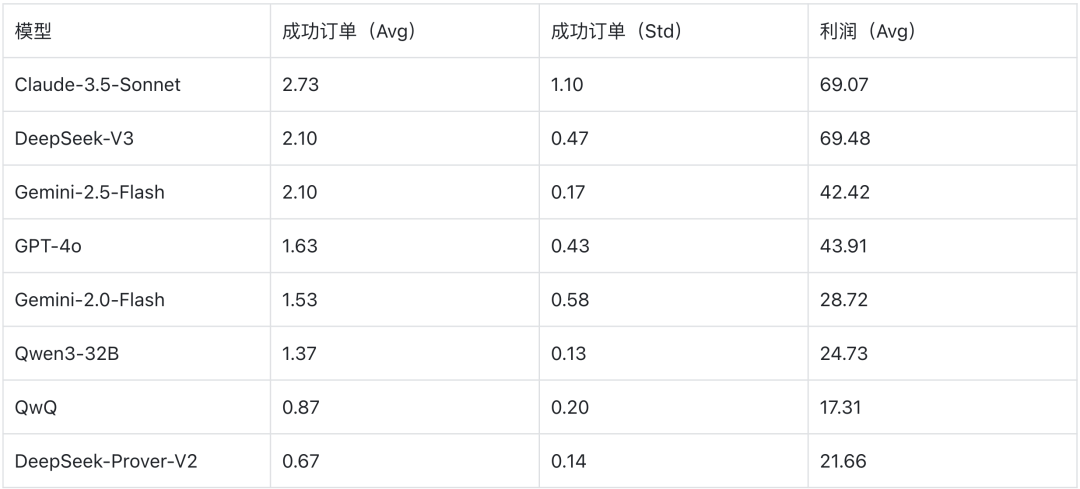Click the 1.10 Std value
This screenshot has height=489, width=1080.
point(567,85)
